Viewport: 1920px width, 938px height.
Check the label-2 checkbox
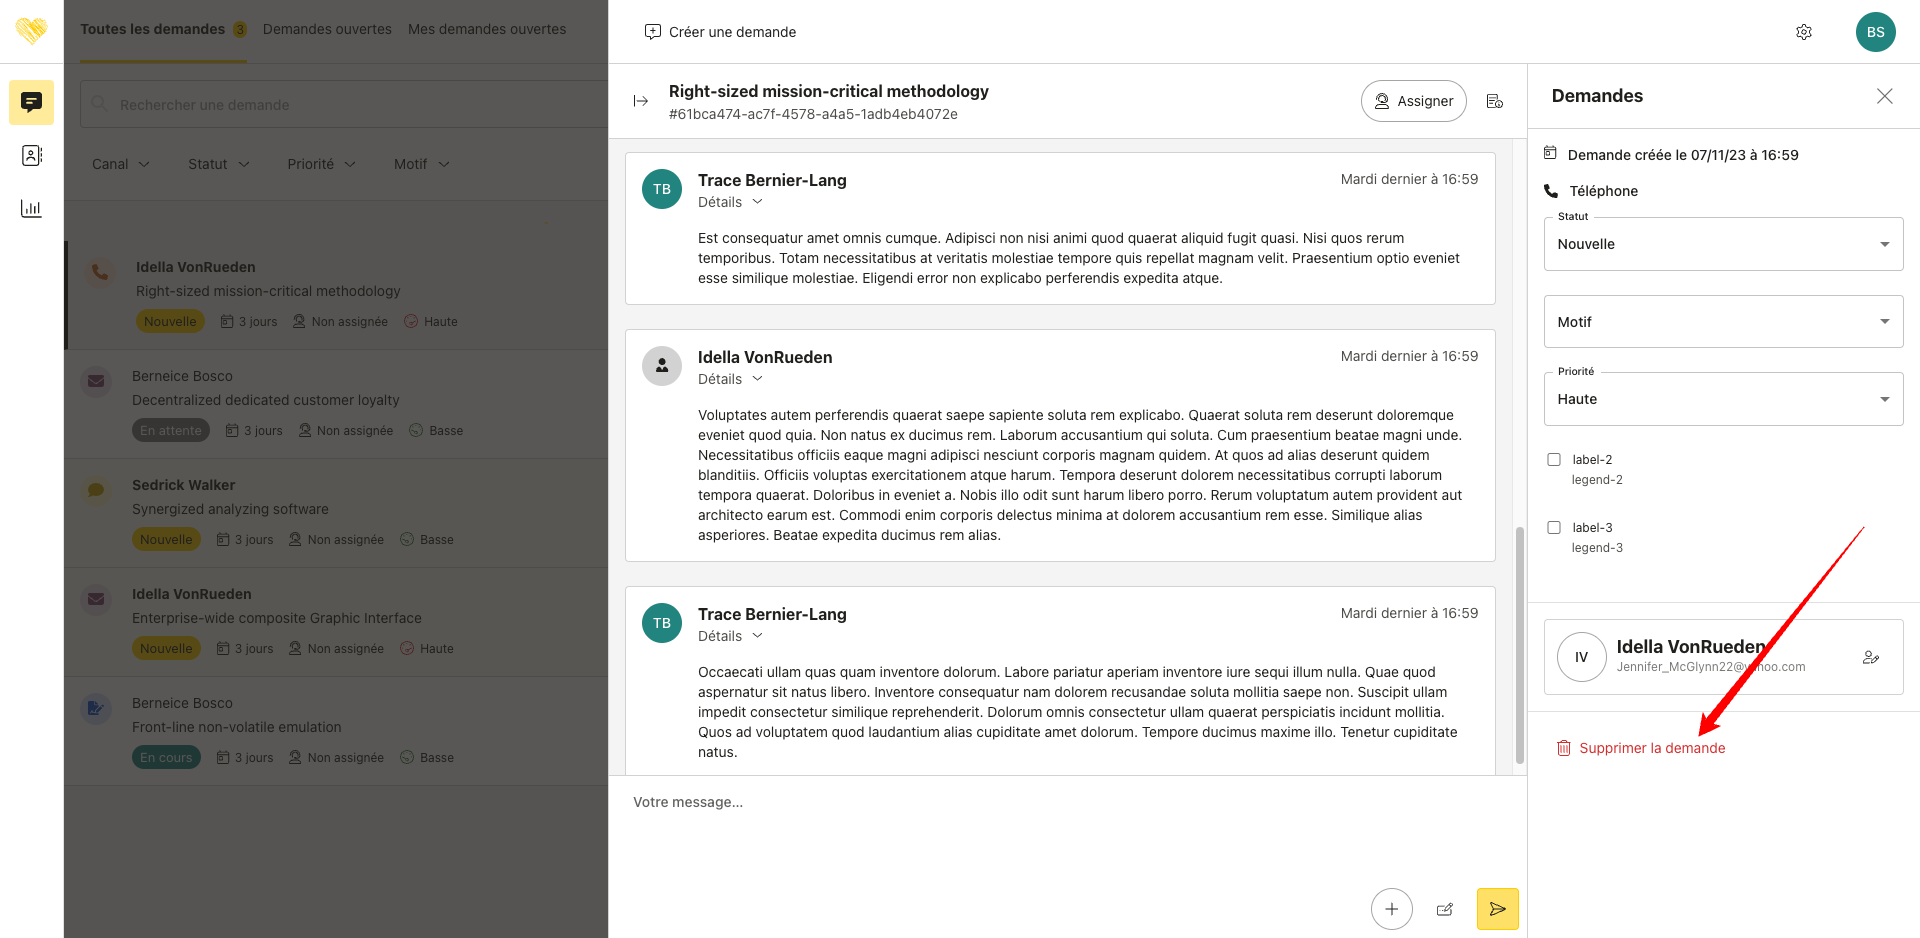(1554, 460)
